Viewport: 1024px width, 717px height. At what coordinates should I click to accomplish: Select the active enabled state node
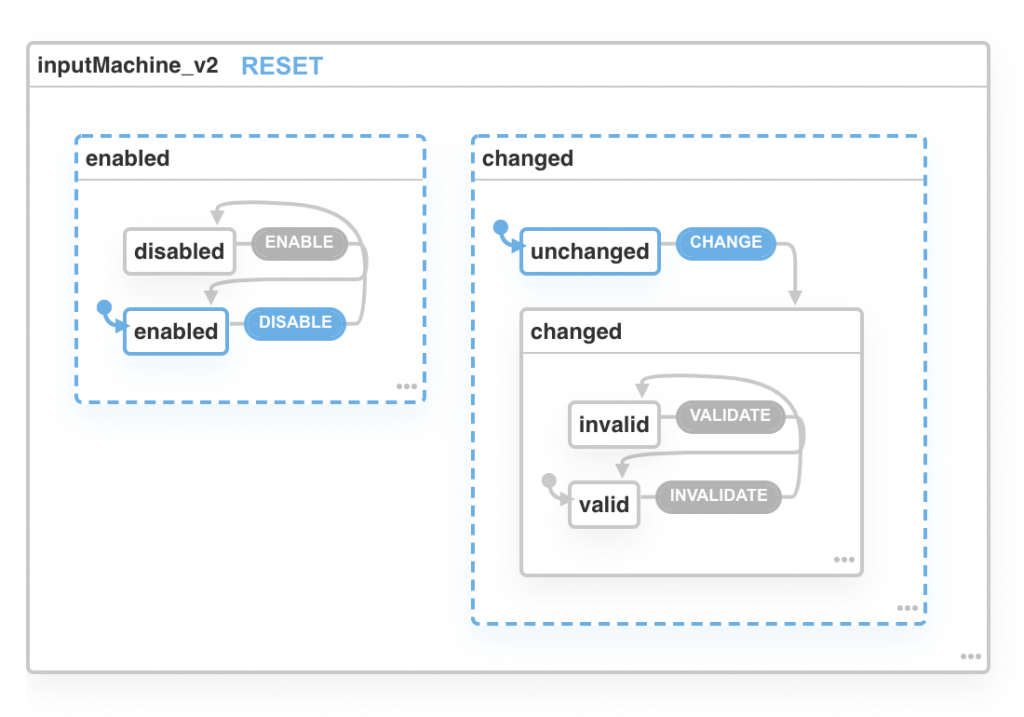(x=176, y=332)
